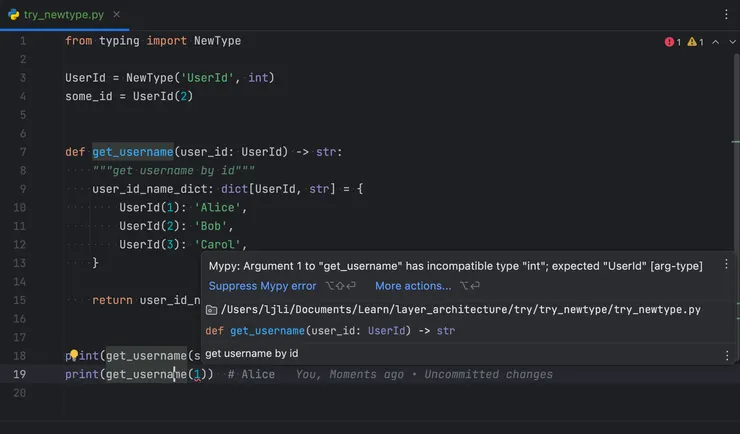Click More actions... link in tooltip

coord(412,286)
